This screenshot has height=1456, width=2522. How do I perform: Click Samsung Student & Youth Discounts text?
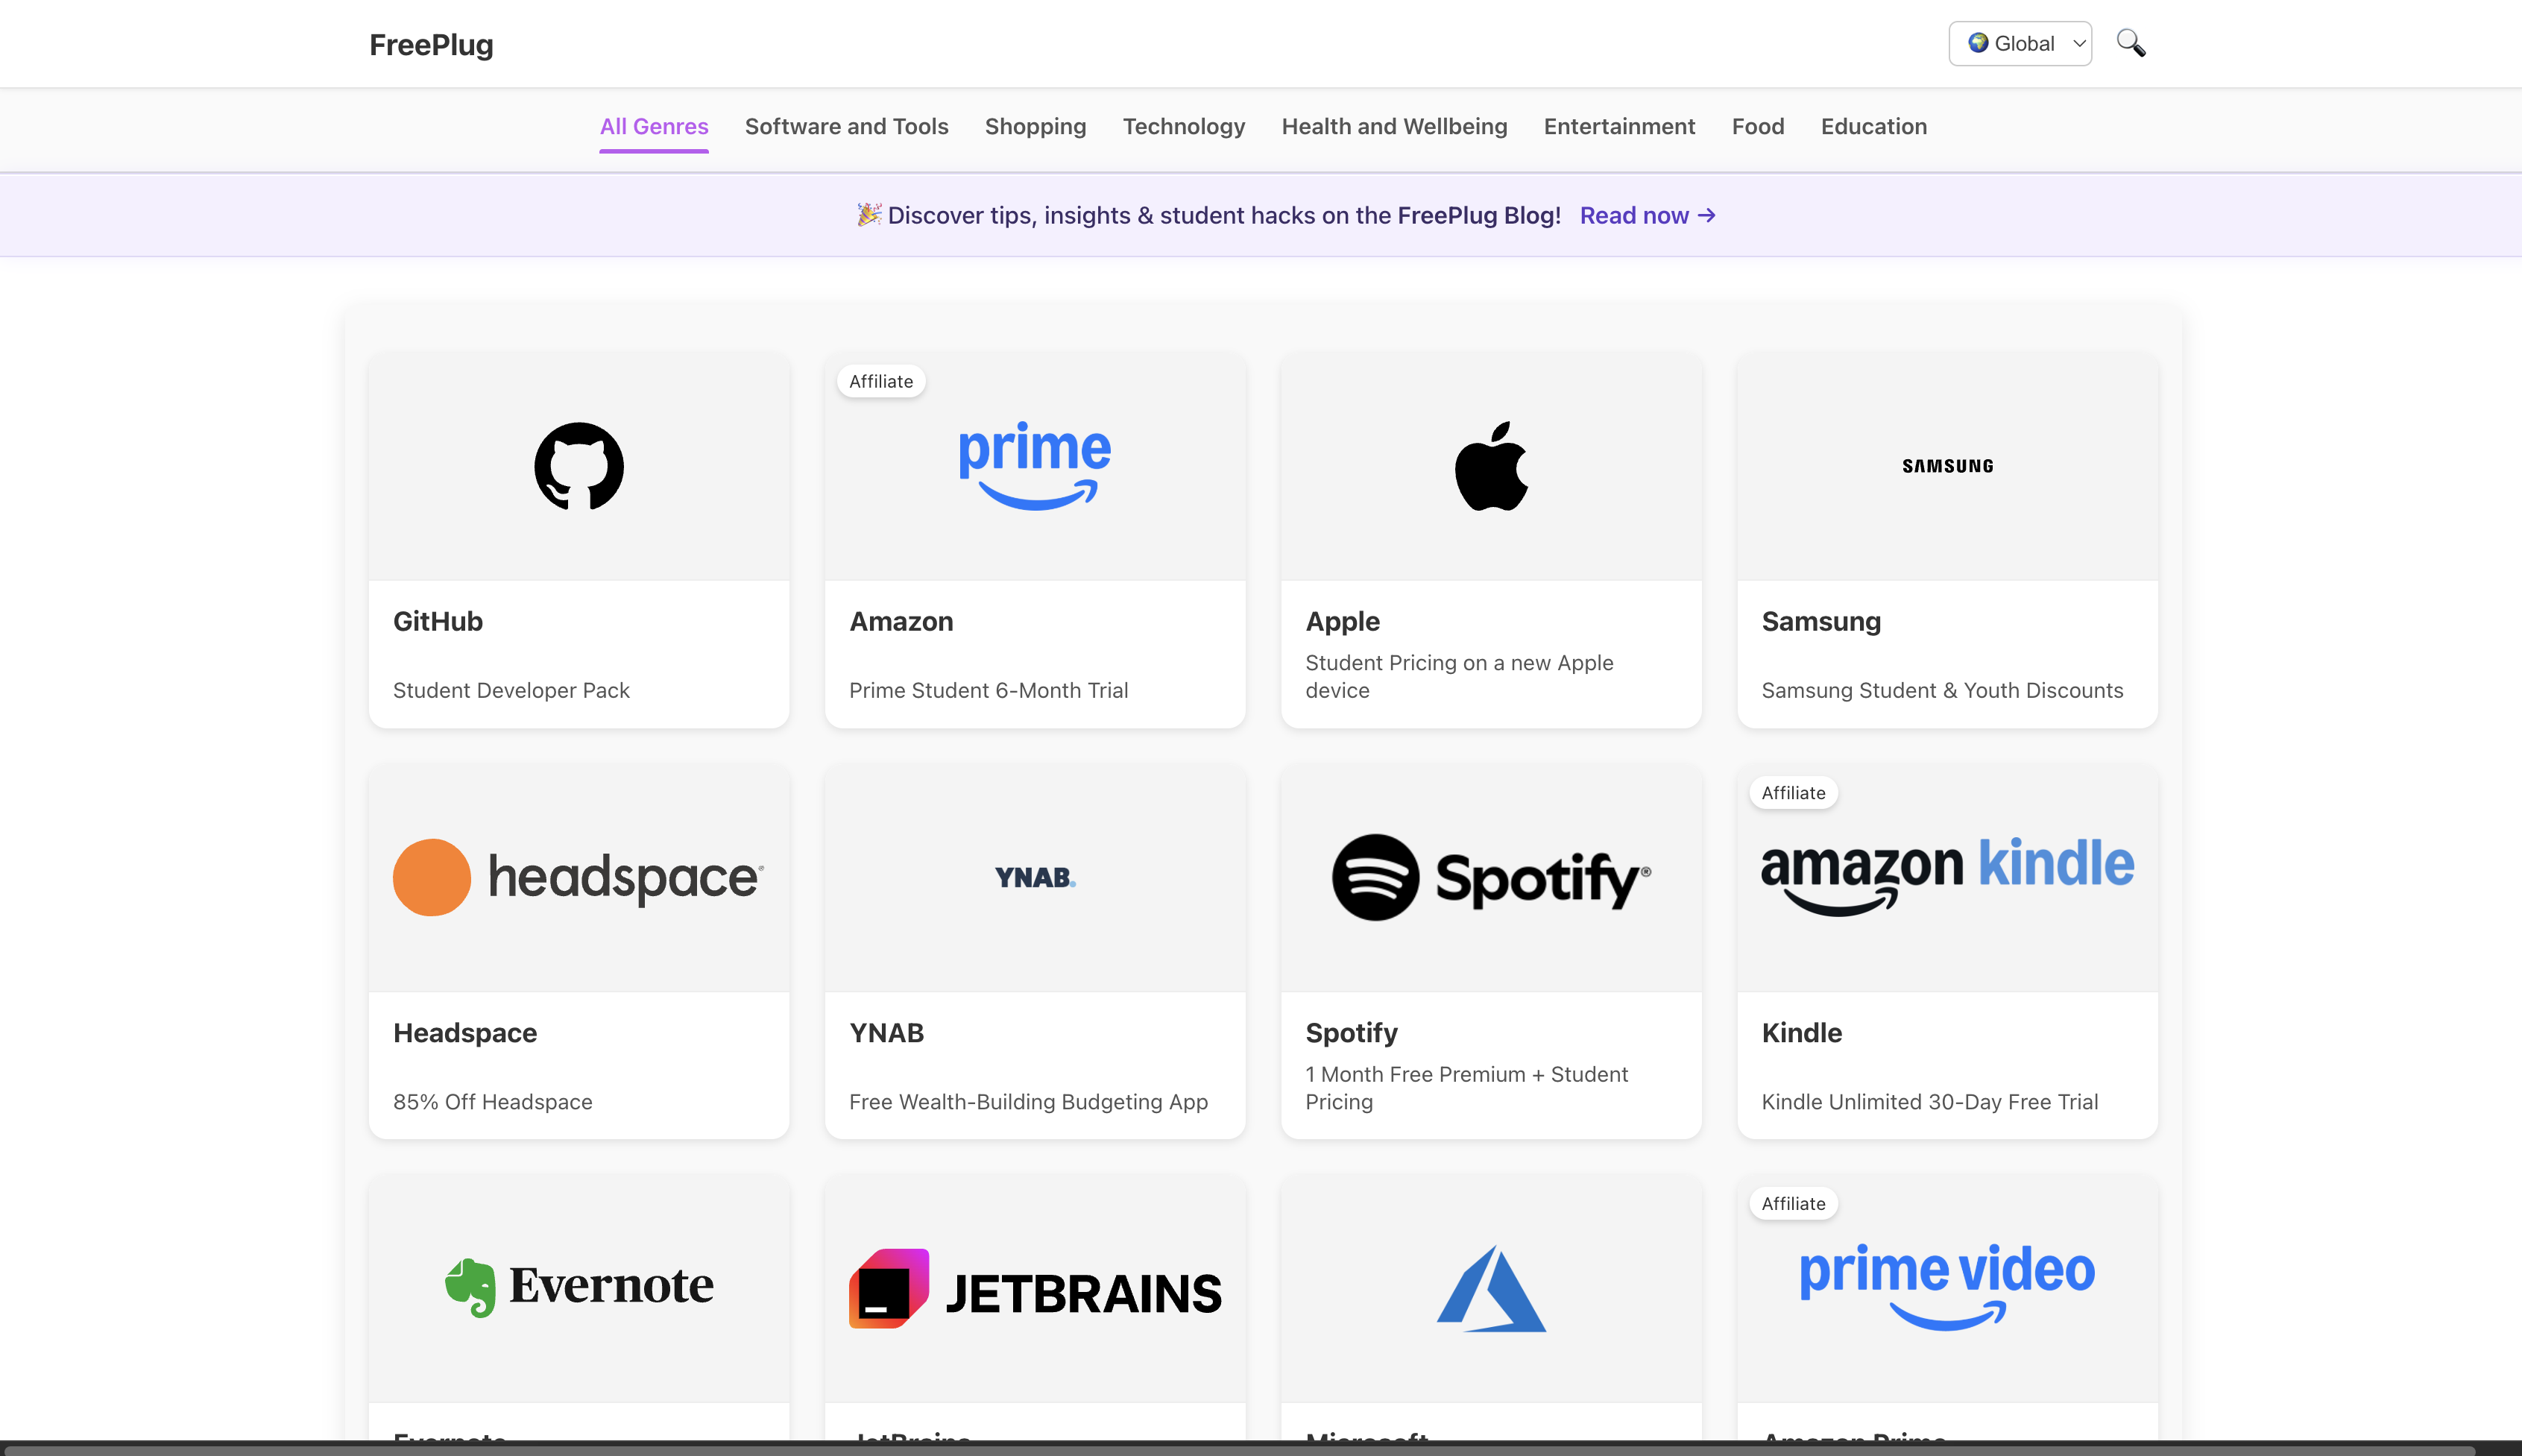pos(1942,690)
